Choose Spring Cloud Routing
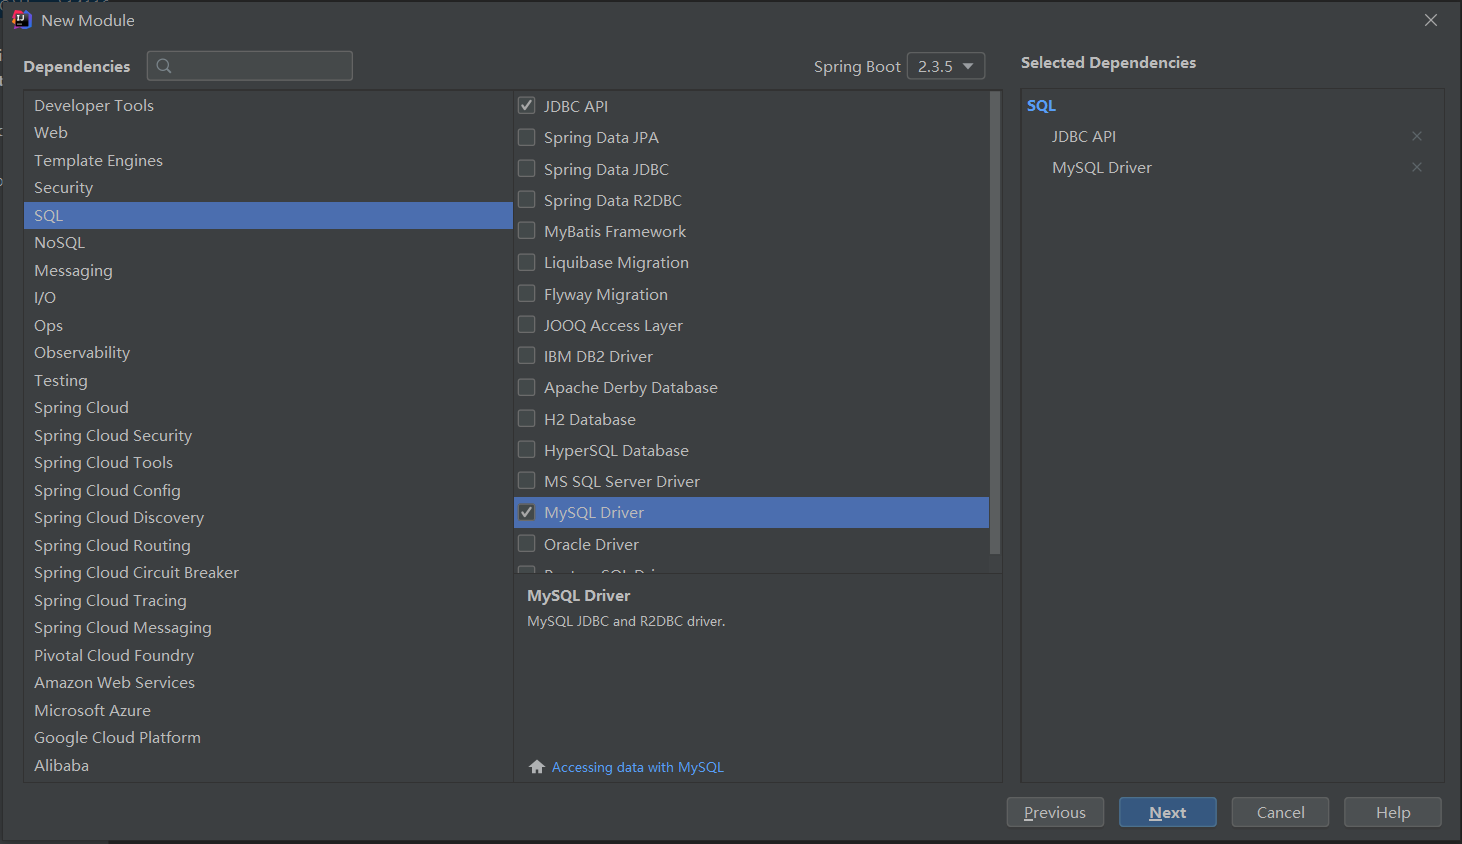Screen dimensions: 1462x844 click(268, 545)
